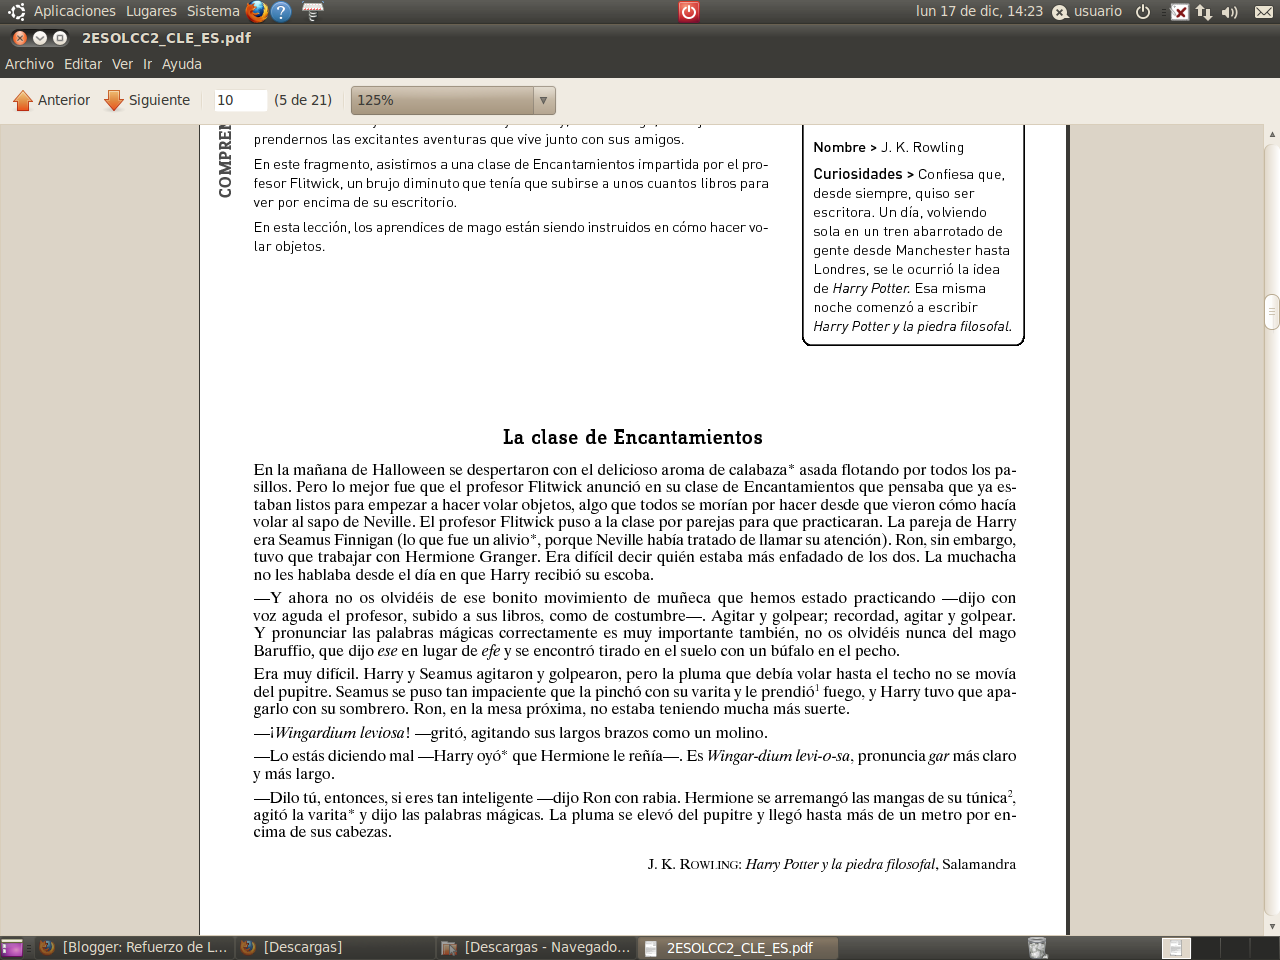Switch to 2ESOLCC2_CLE_ES.pdf taskbar entry

point(738,947)
